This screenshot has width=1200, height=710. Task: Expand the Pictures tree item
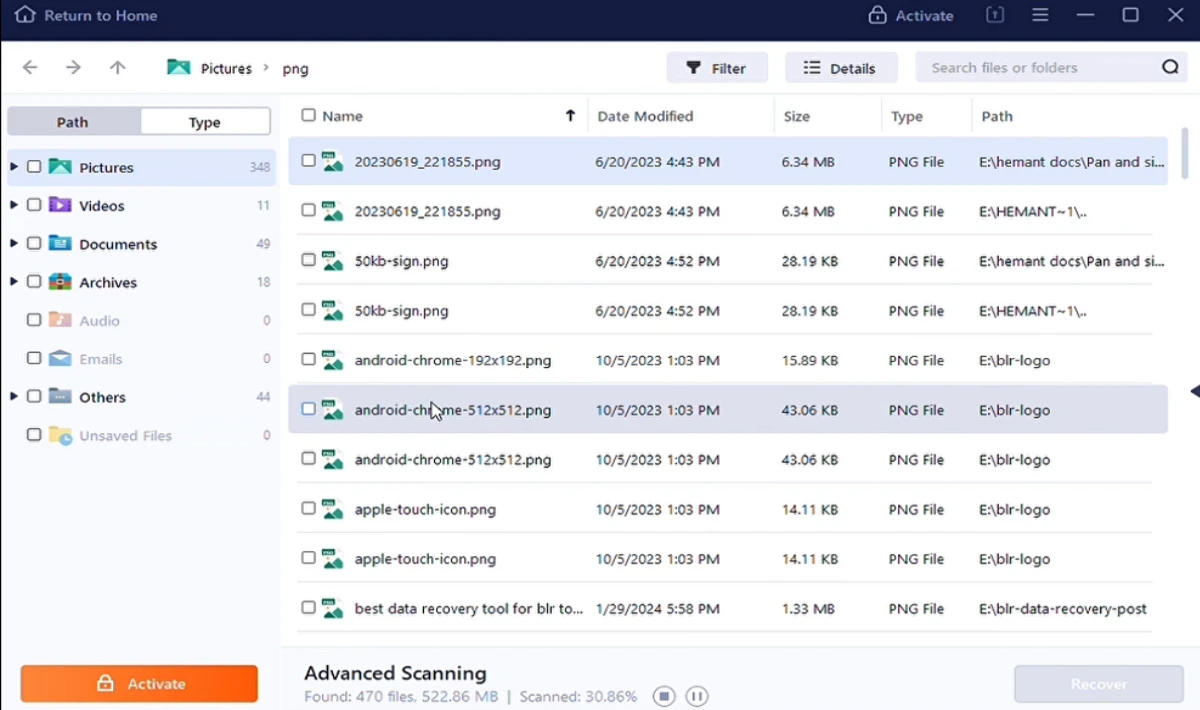point(14,166)
